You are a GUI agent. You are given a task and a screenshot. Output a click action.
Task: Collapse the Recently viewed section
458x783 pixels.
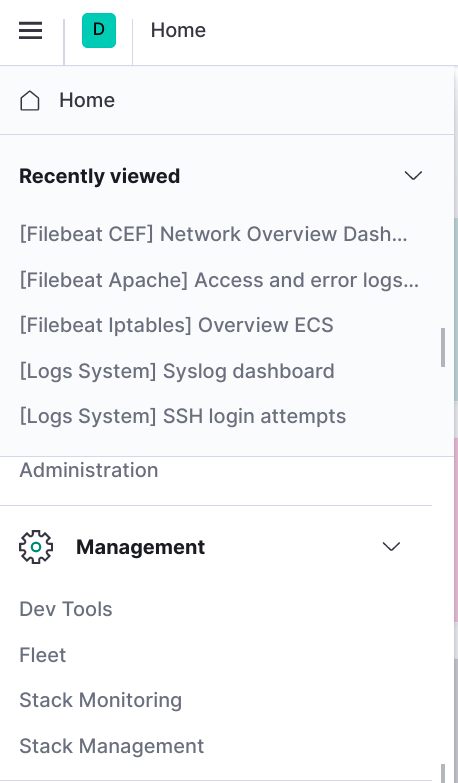(x=413, y=176)
